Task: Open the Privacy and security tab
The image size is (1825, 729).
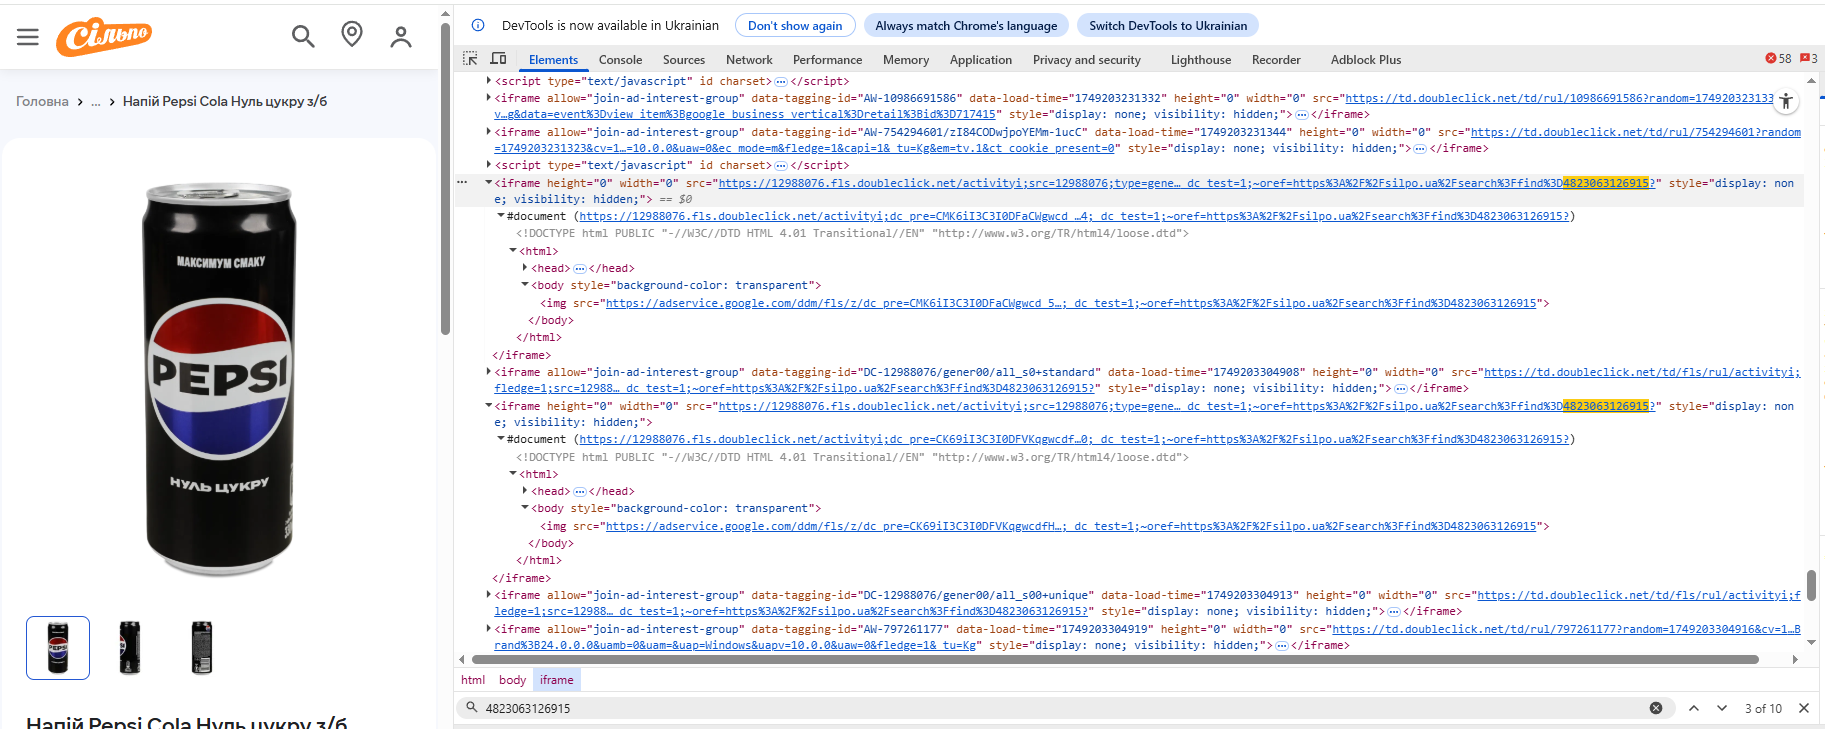Action: 1087,60
